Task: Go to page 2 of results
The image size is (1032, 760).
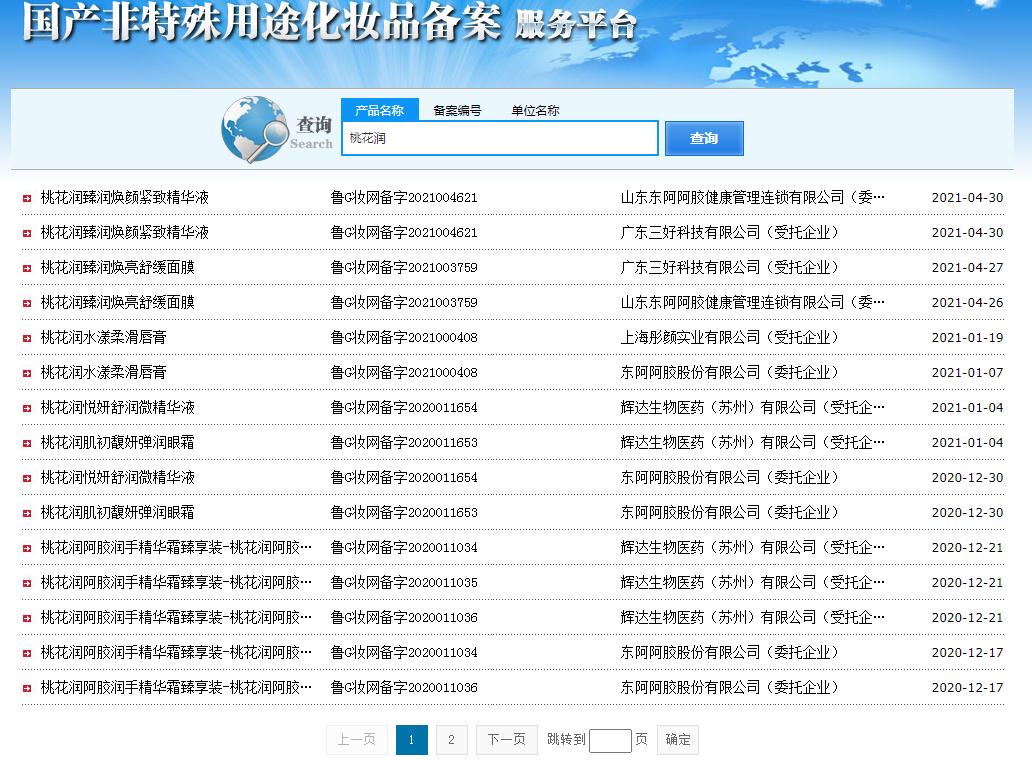Action: coord(452,740)
